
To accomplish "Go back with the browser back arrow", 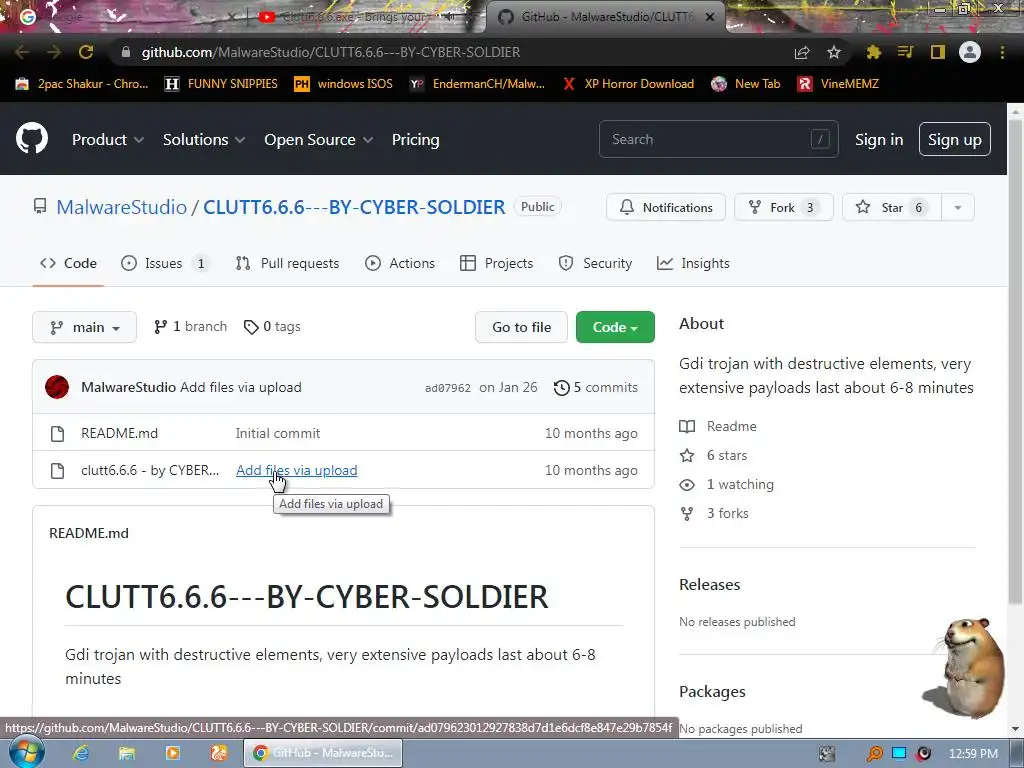I will [x=22, y=52].
